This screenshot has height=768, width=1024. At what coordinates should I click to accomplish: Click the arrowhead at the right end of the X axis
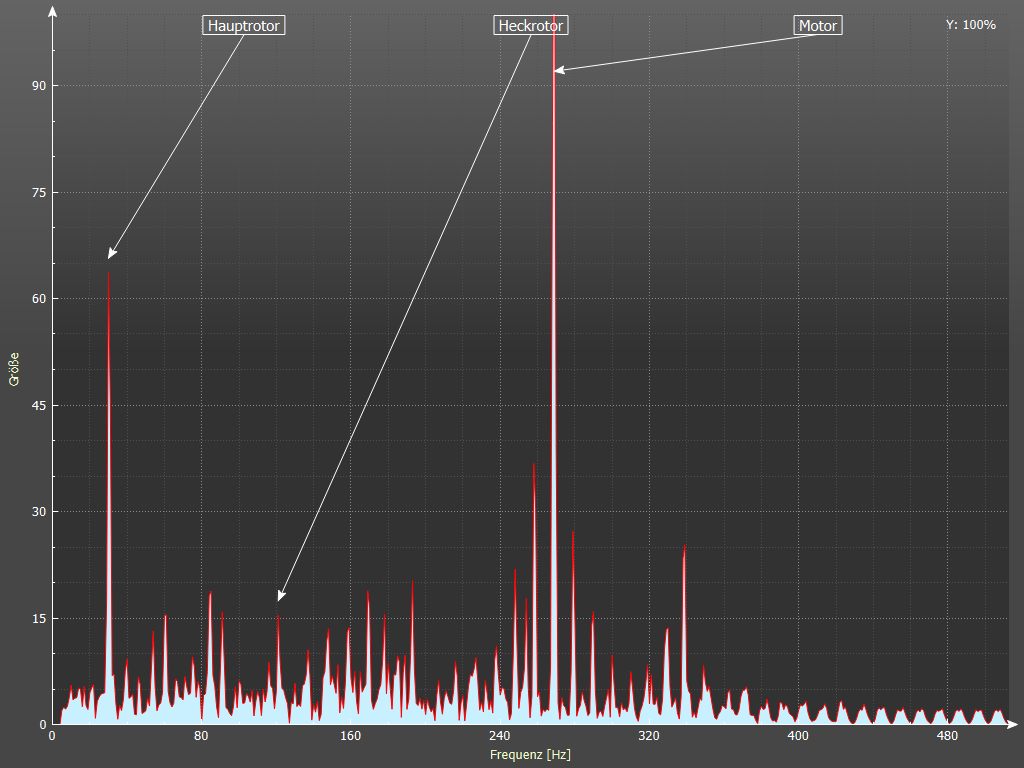coord(1013,724)
